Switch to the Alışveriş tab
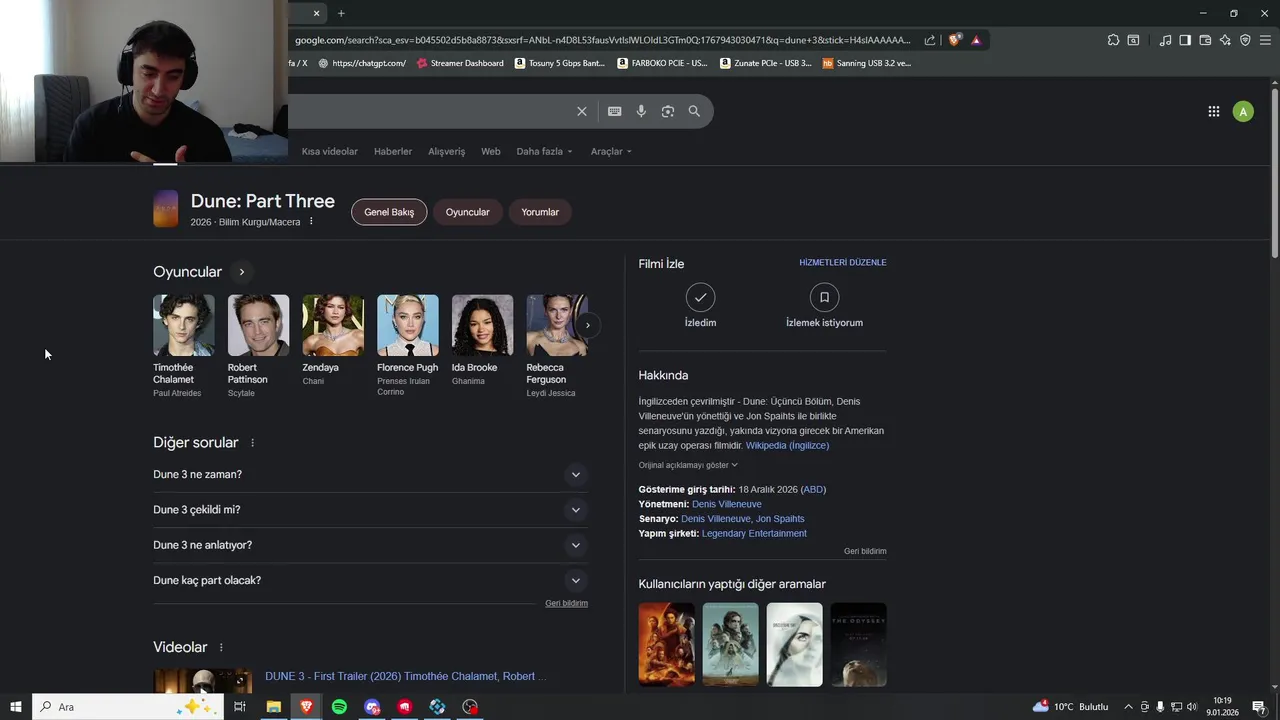 pos(447,152)
